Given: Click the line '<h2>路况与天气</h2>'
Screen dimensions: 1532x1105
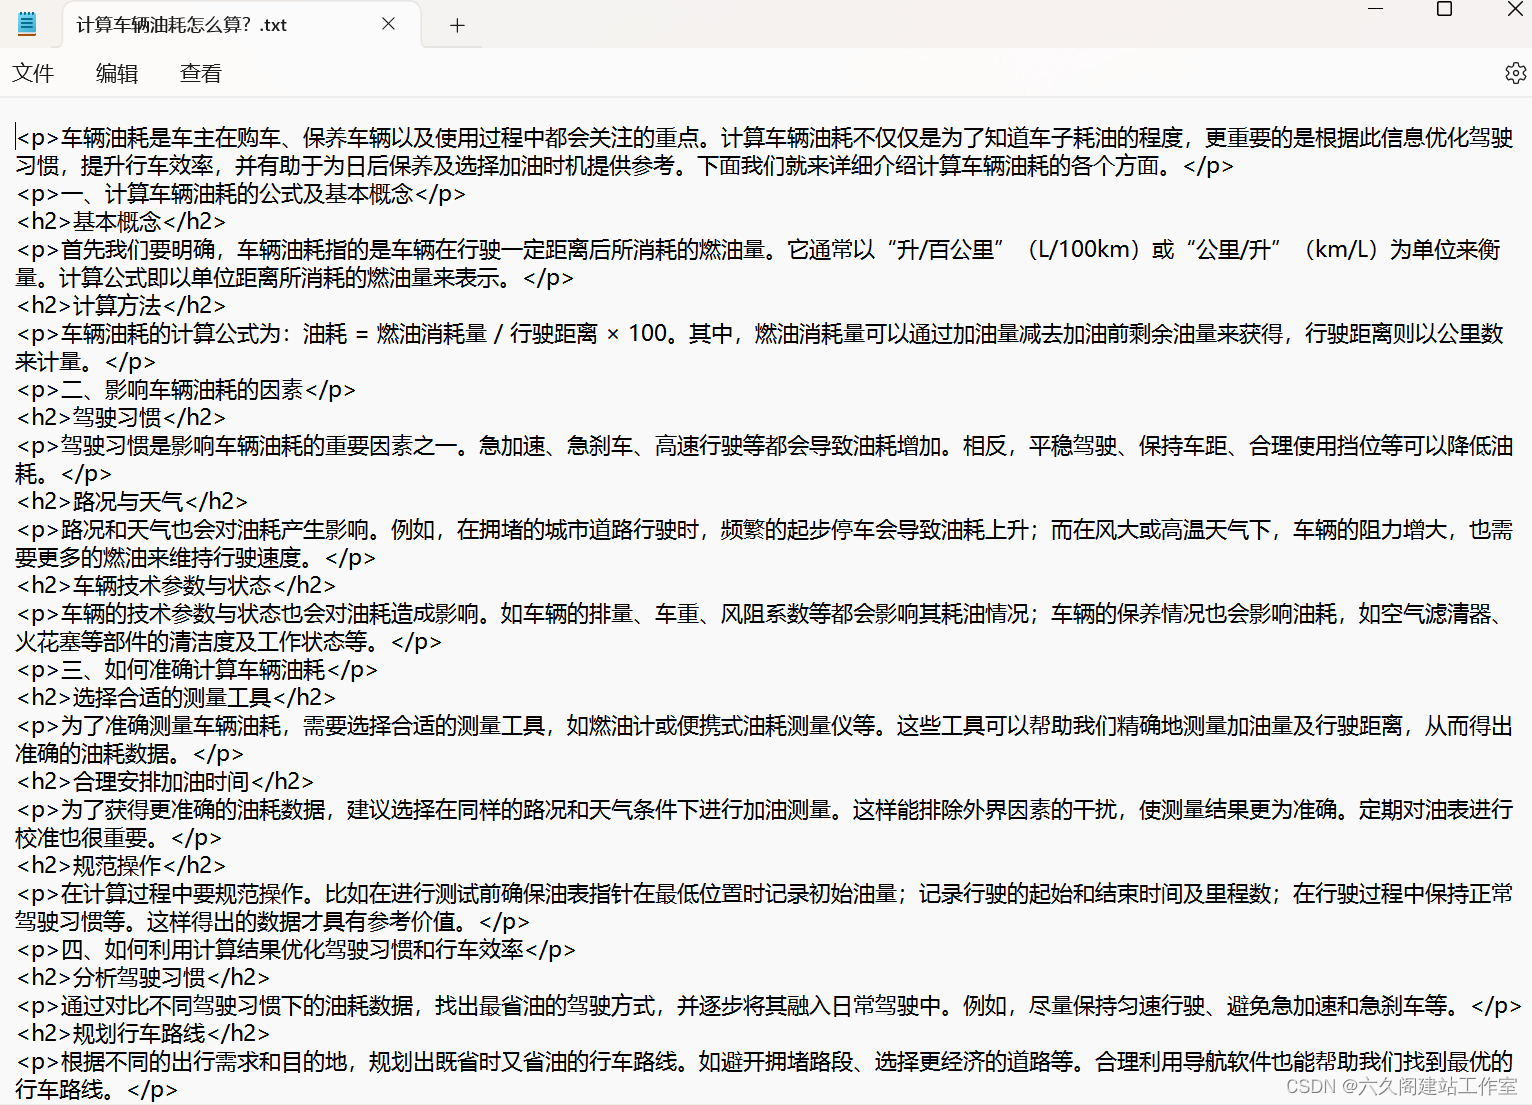Looking at the screenshot, I should click(132, 502).
